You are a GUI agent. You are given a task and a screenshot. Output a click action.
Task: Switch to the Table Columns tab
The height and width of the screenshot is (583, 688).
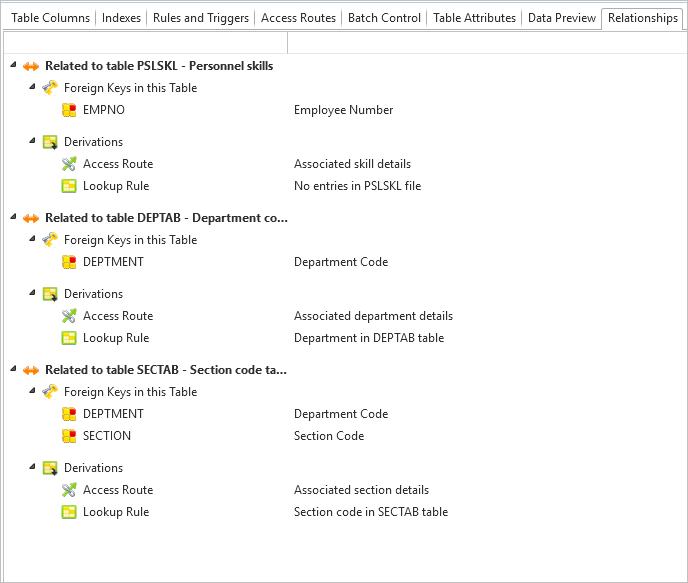(x=50, y=18)
